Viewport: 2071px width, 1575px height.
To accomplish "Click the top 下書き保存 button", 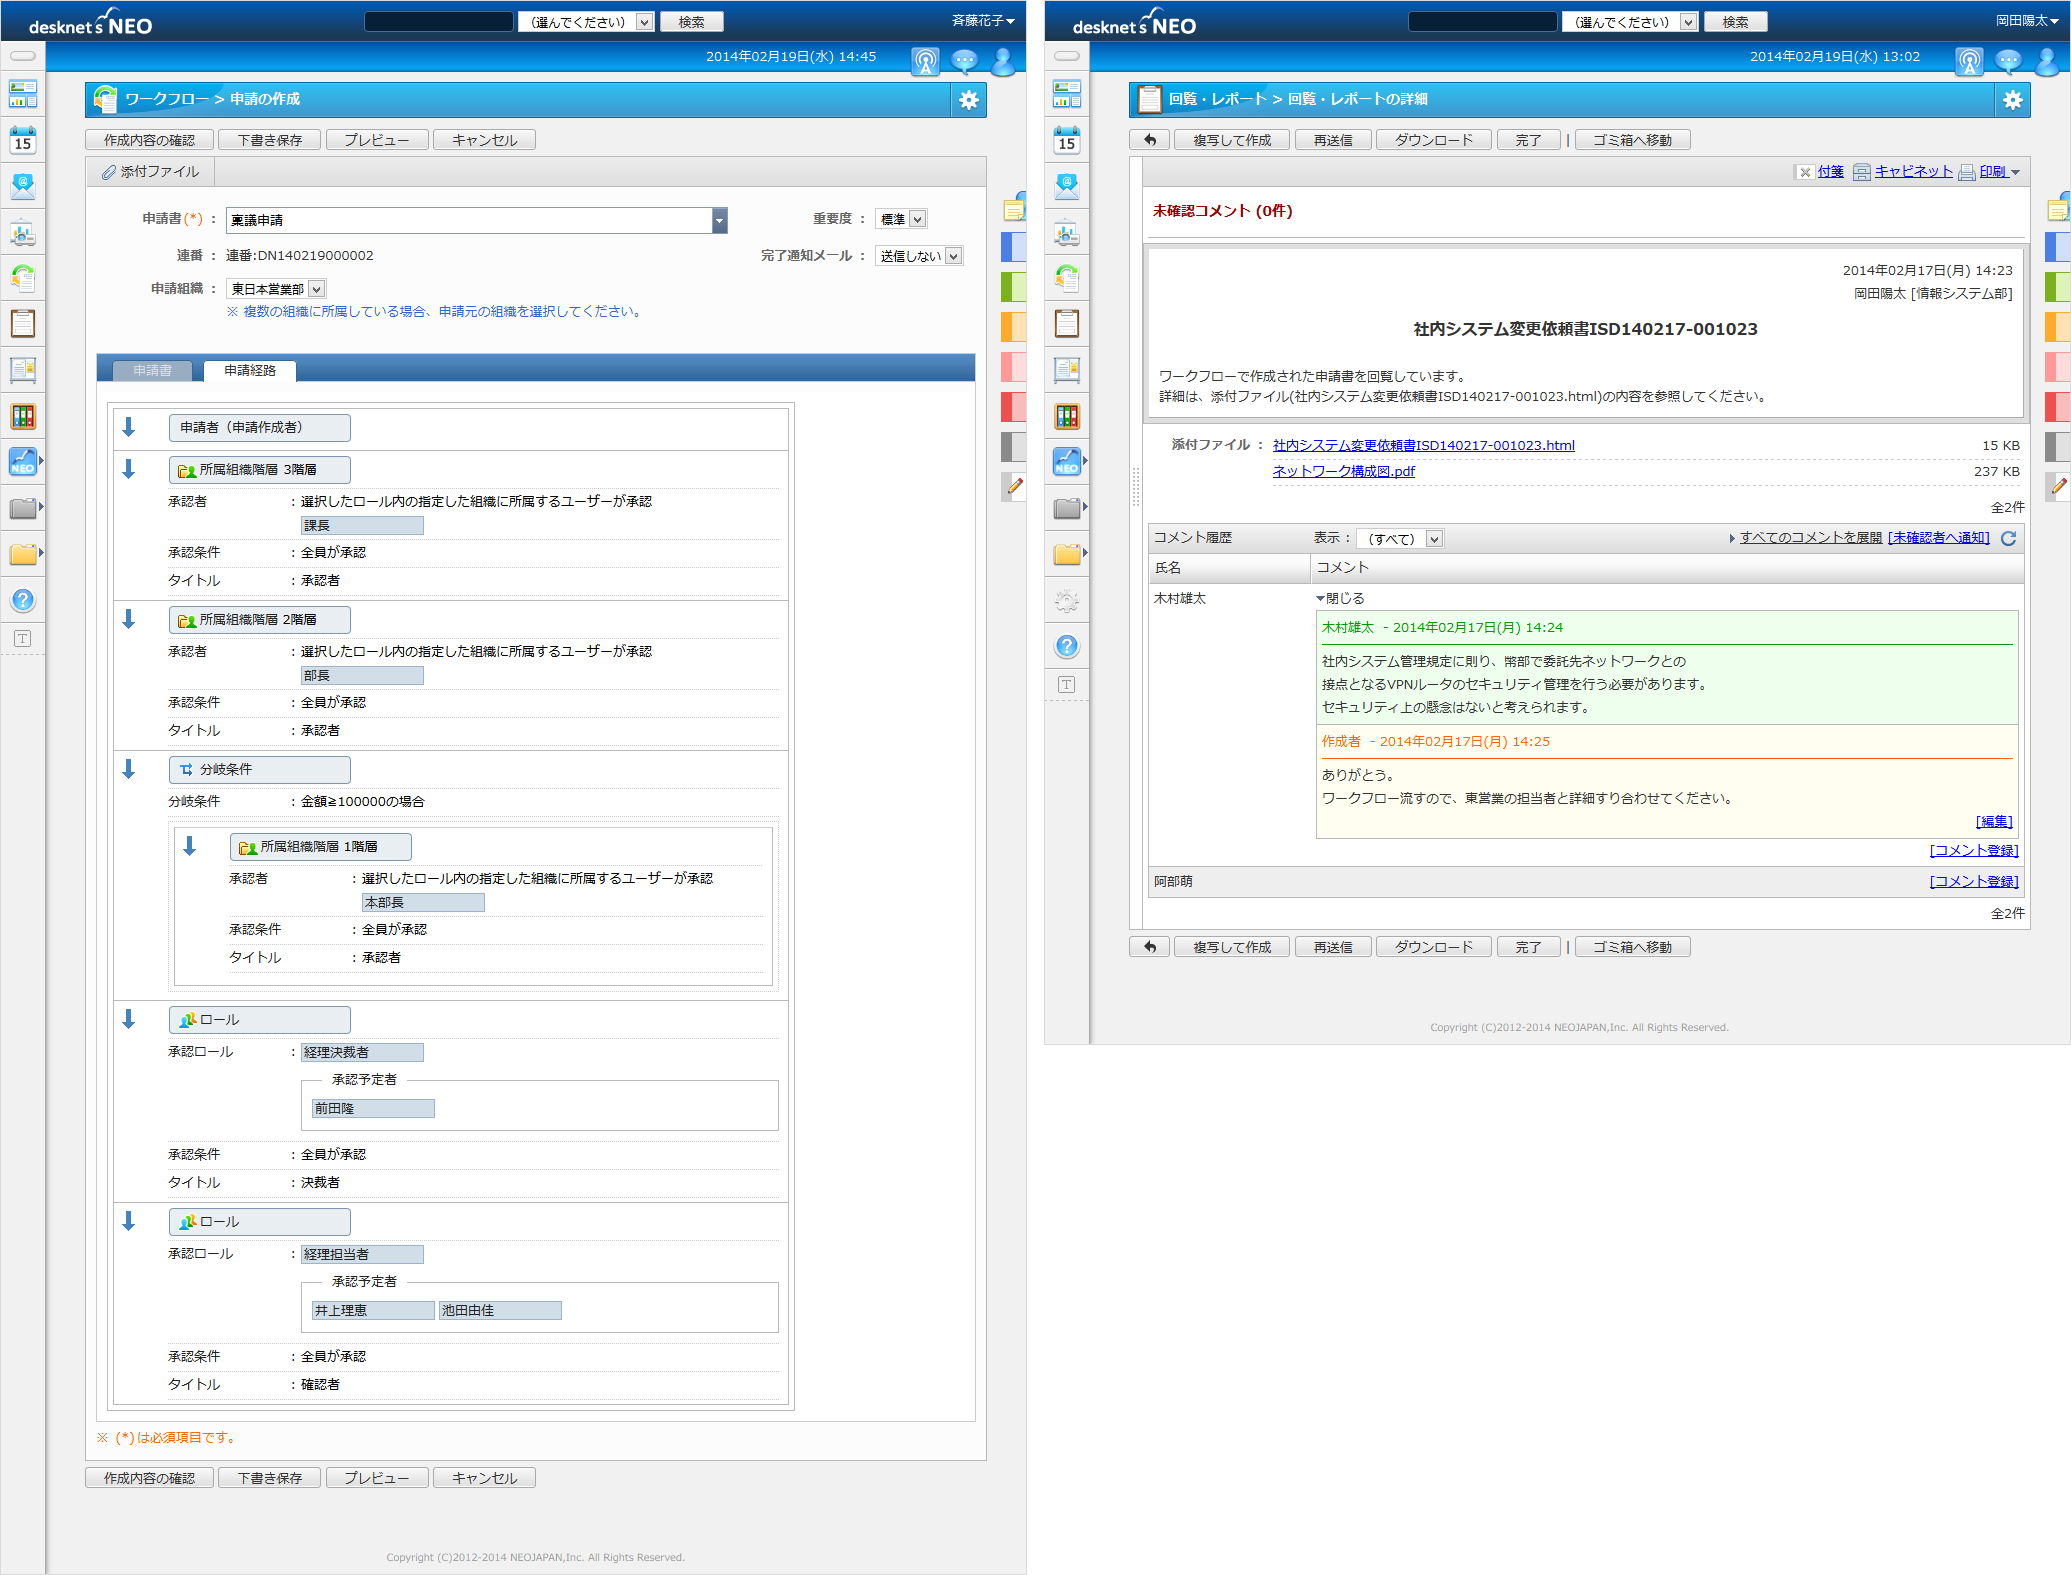I will [x=270, y=140].
